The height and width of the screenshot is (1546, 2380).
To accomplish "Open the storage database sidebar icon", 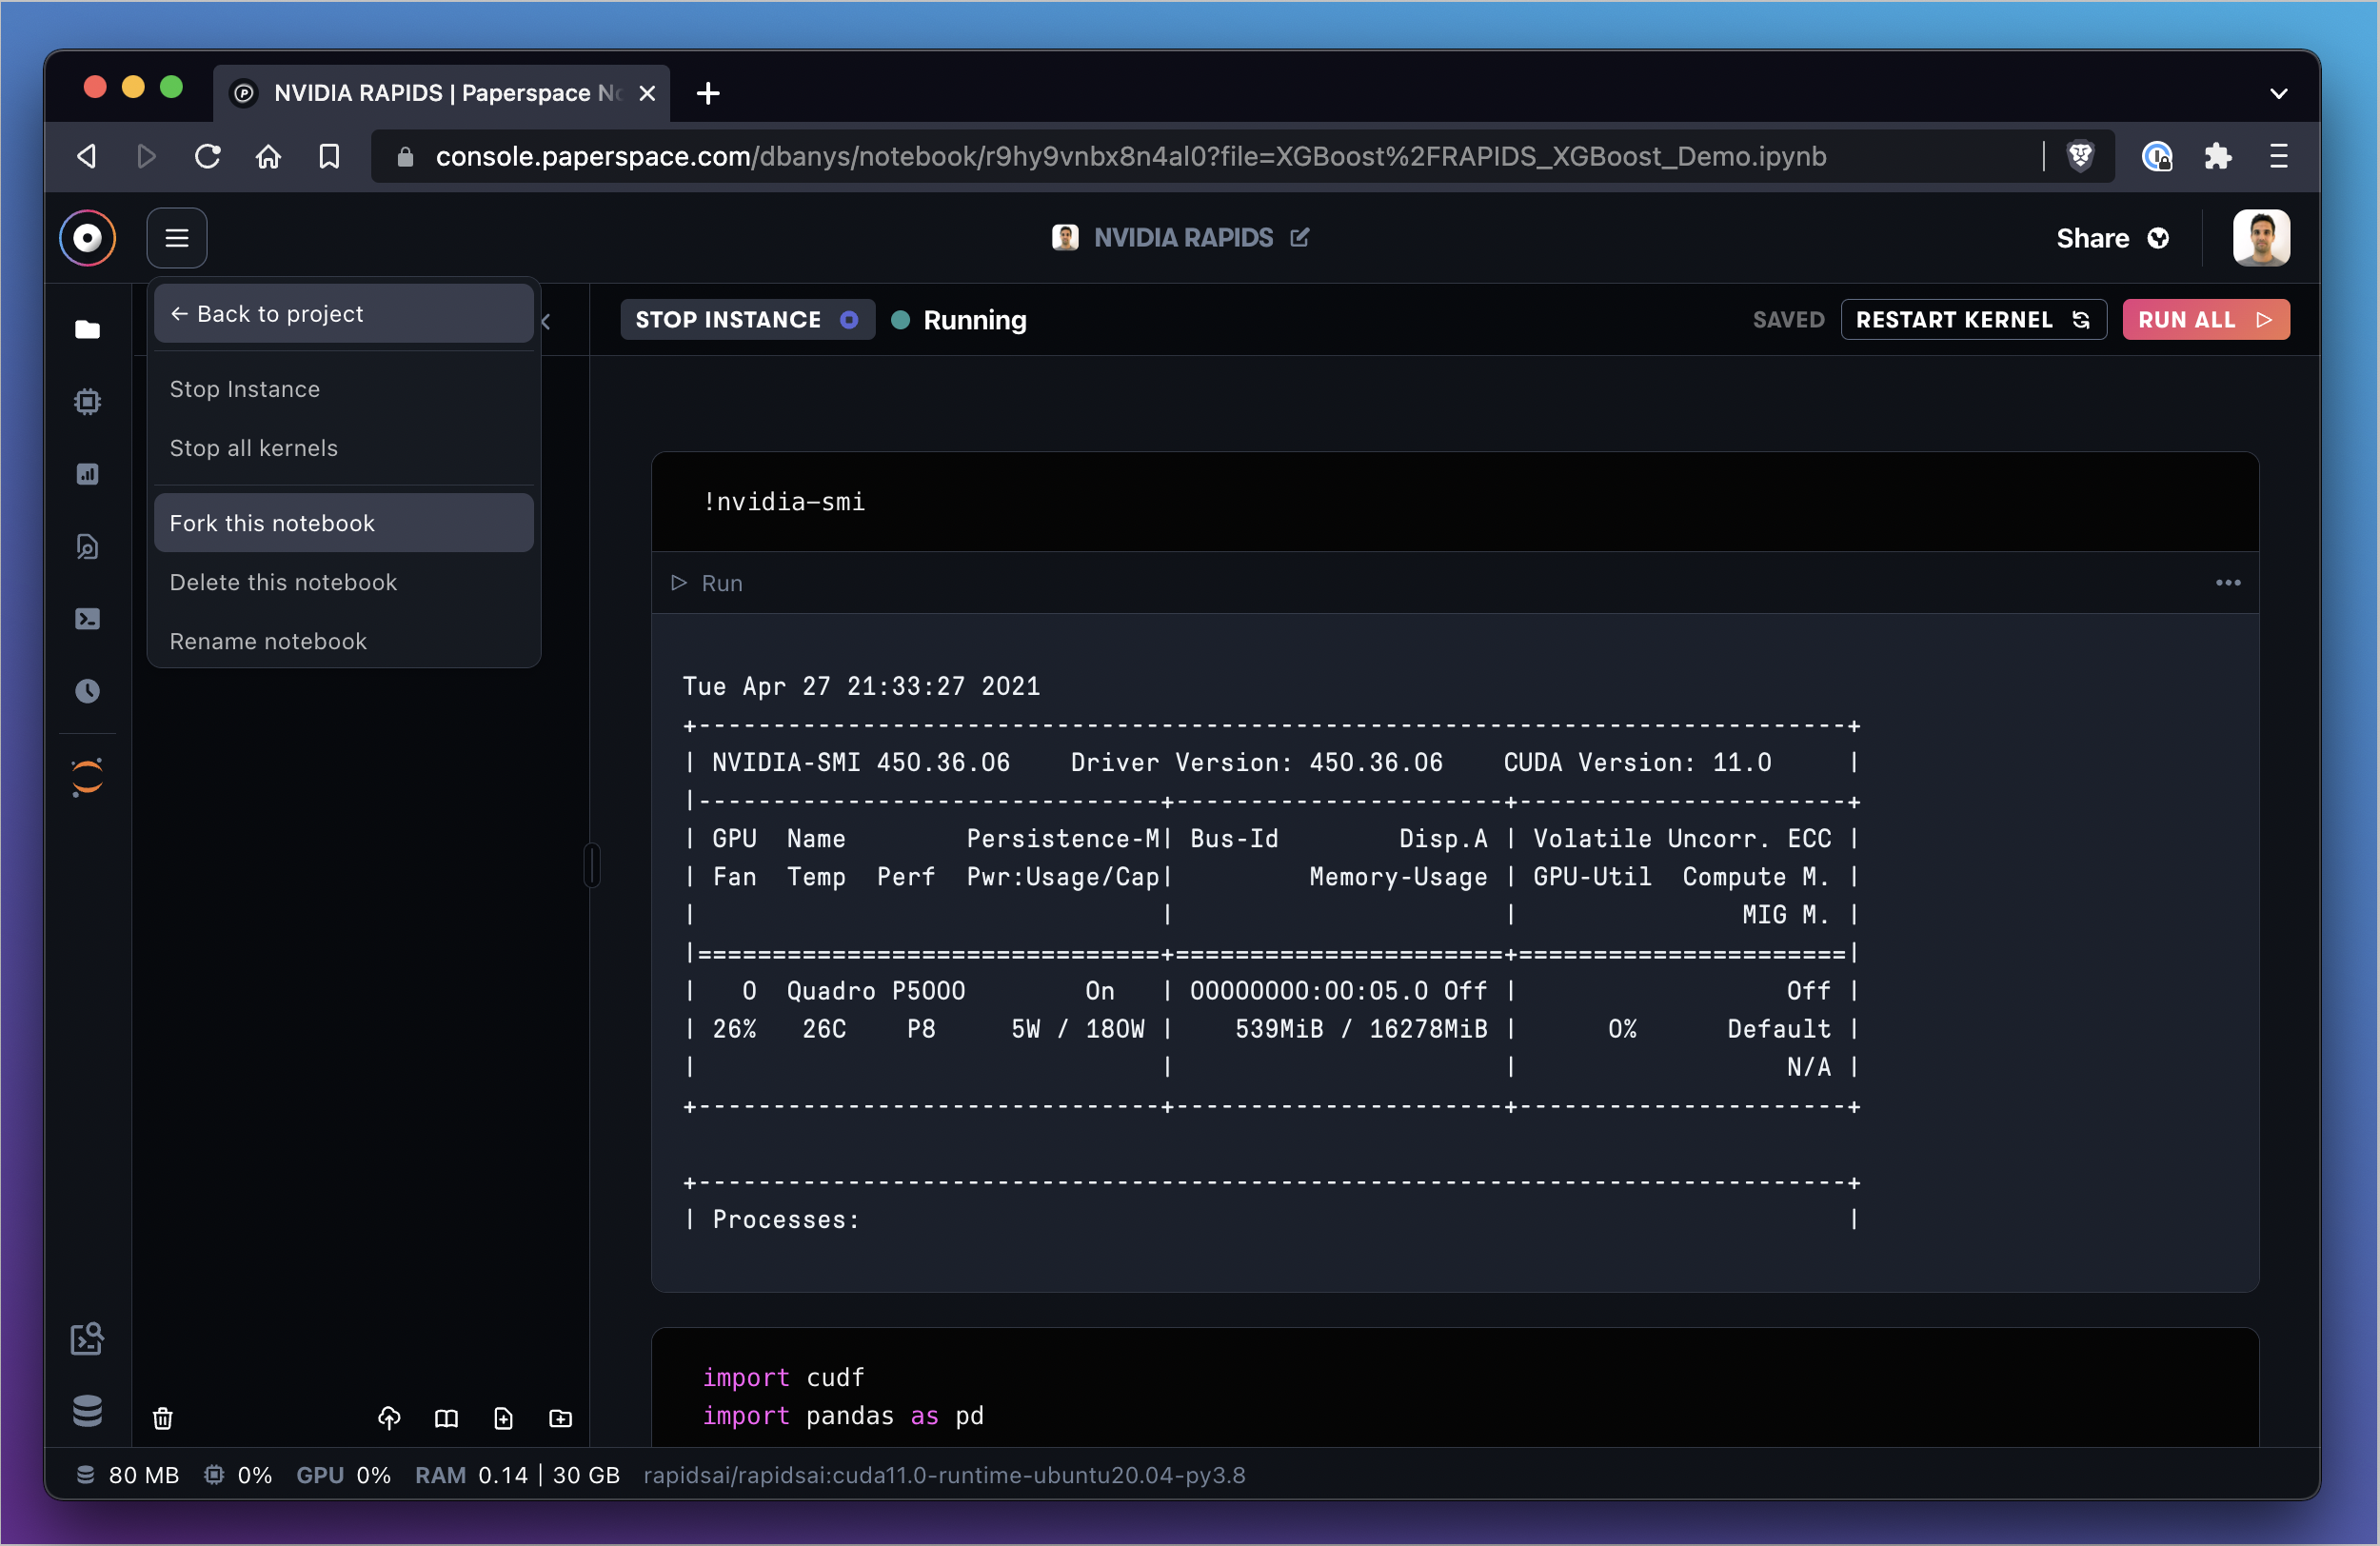I will point(88,1410).
